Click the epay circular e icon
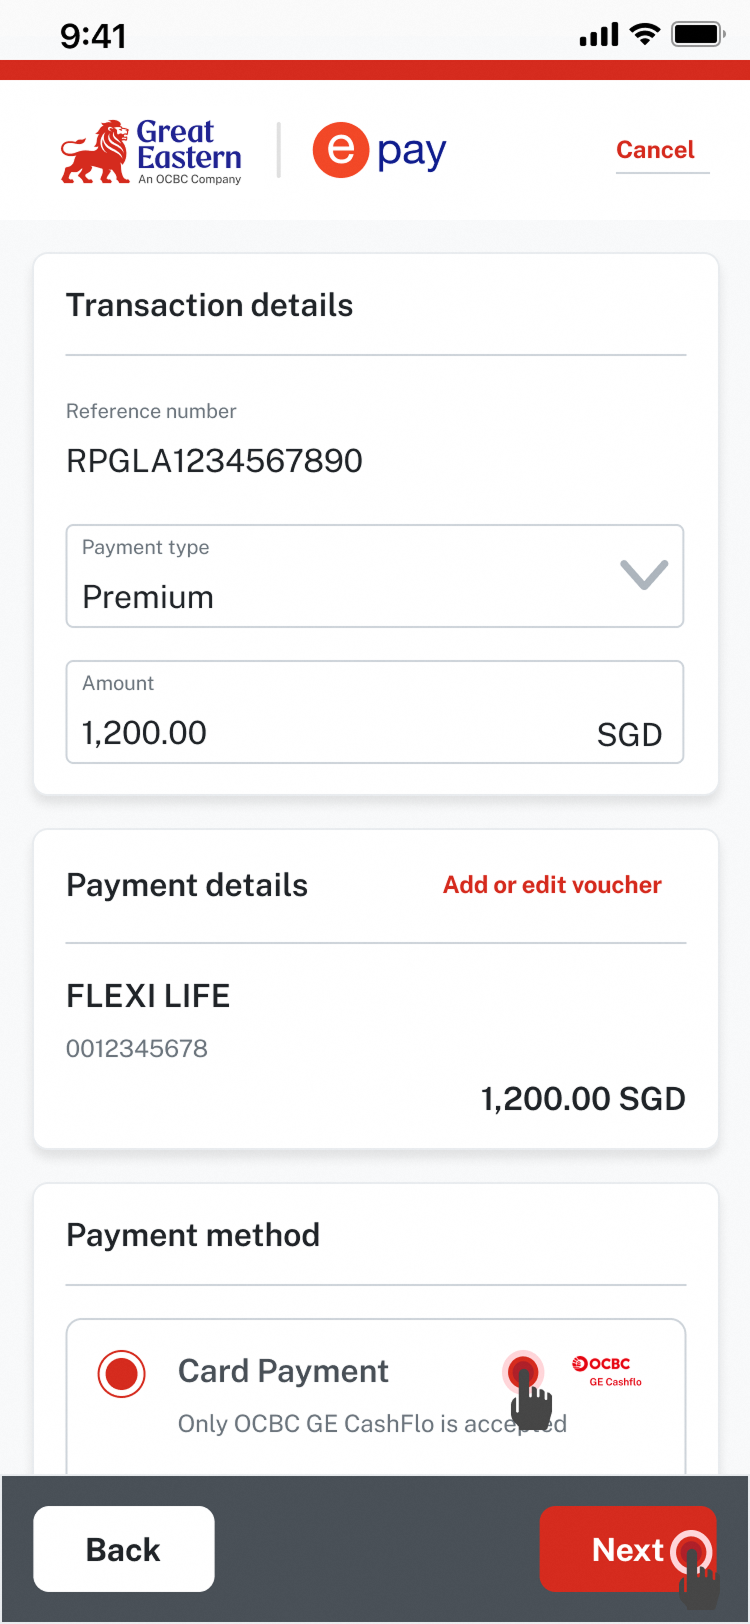The width and height of the screenshot is (750, 1624). [341, 150]
